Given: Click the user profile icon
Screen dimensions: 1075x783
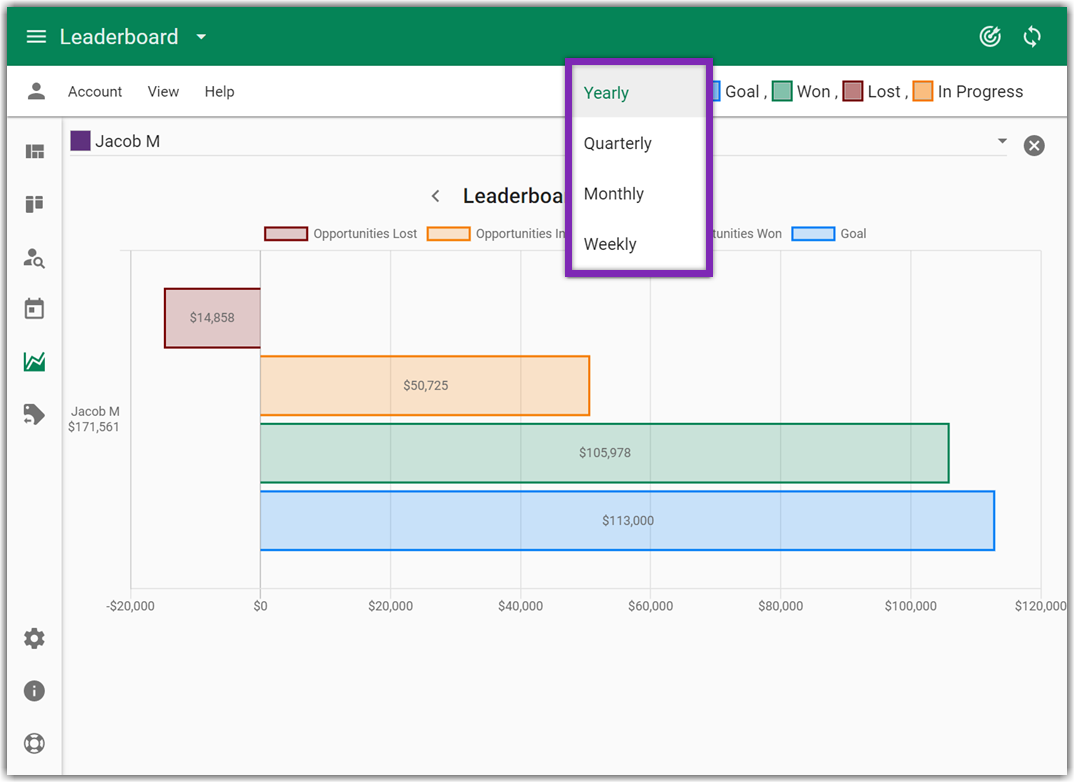Looking at the screenshot, I should pyautogui.click(x=36, y=91).
